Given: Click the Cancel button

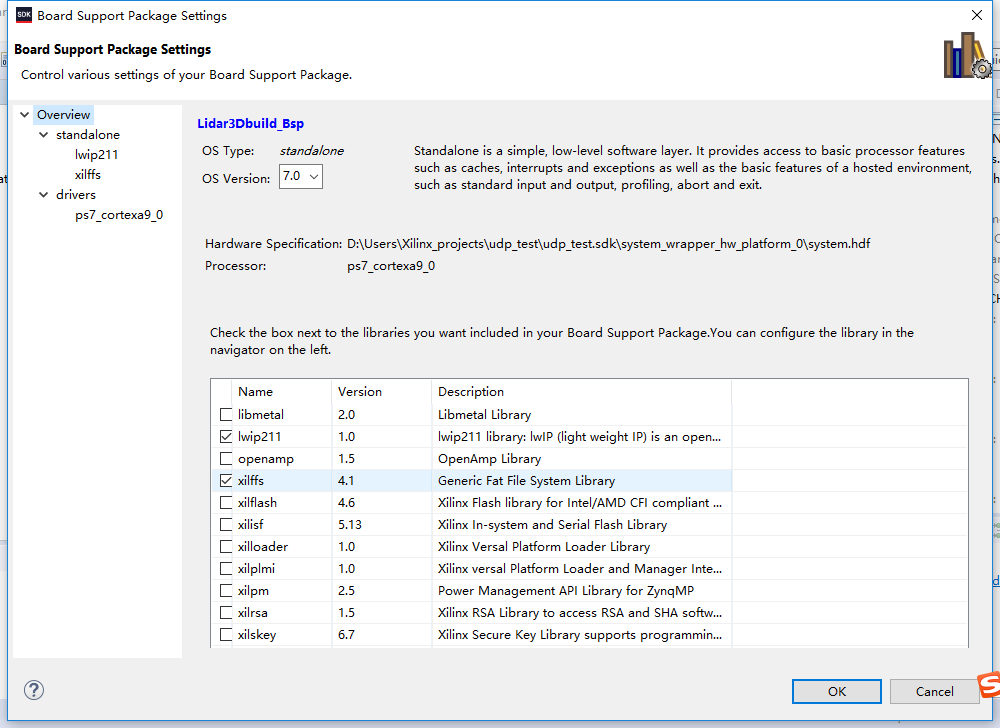Looking at the screenshot, I should point(934,691).
